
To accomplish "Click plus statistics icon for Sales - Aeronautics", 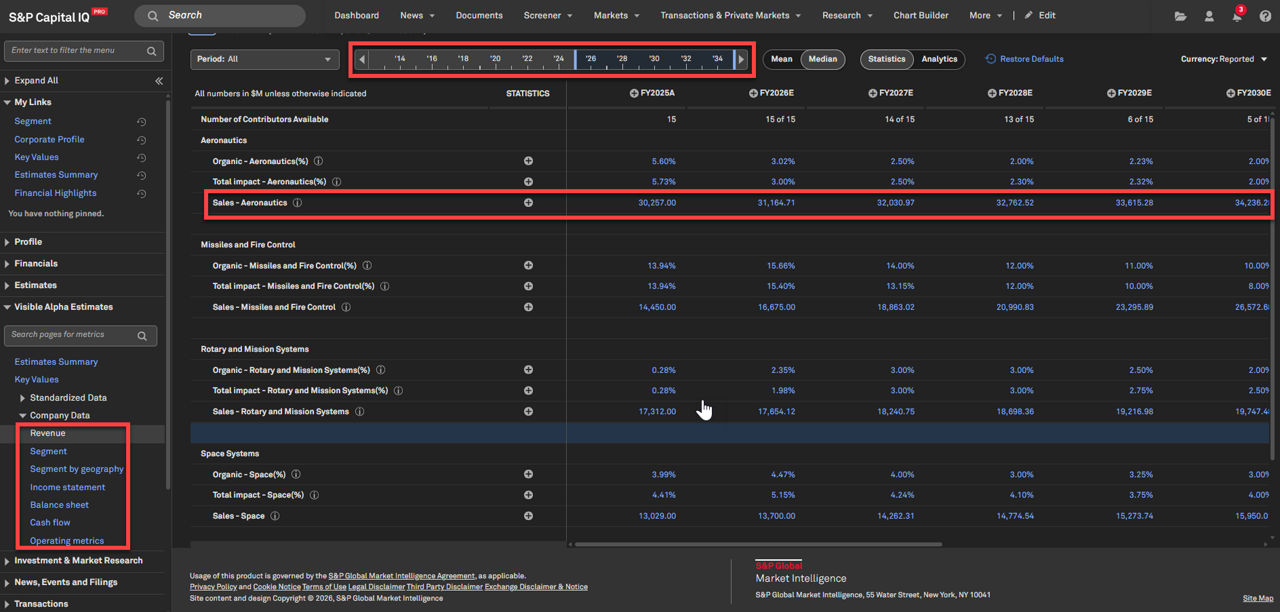I will tap(528, 203).
